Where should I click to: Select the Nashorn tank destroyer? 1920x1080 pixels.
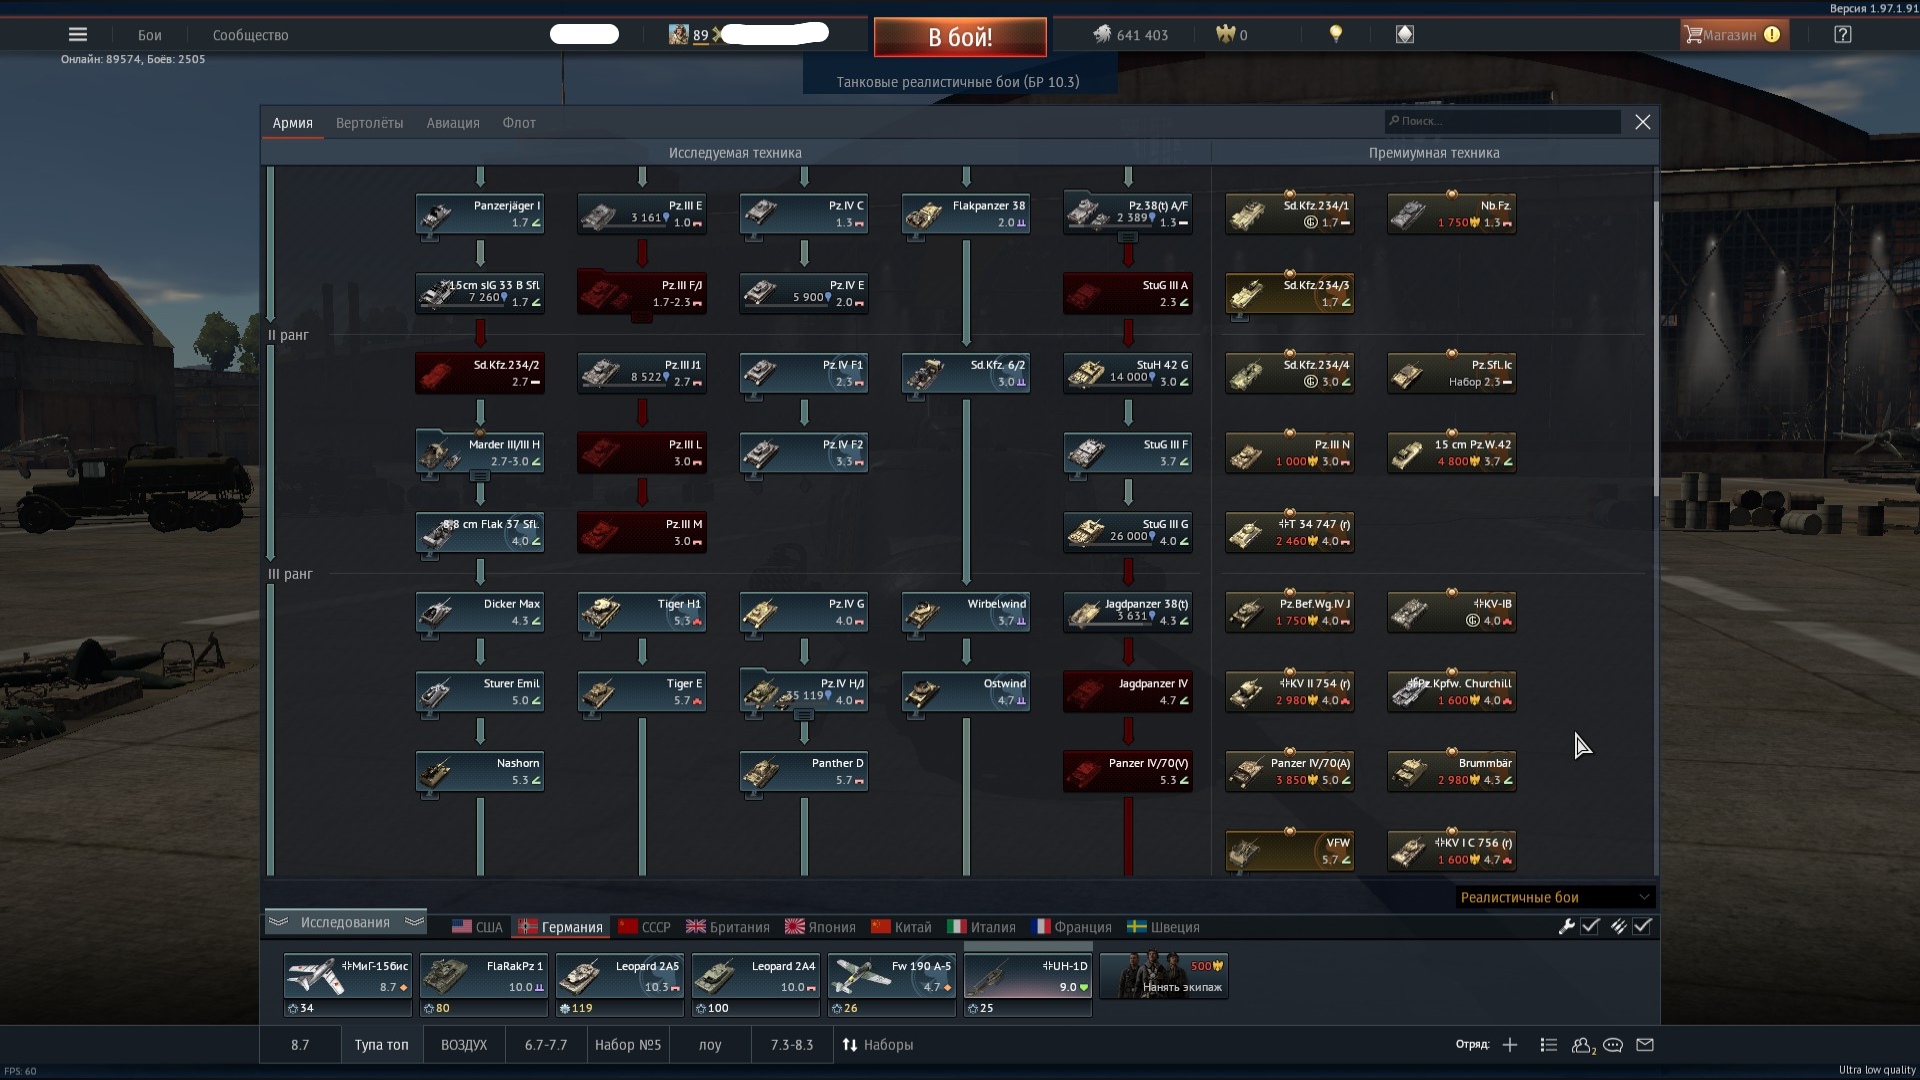pos(480,771)
